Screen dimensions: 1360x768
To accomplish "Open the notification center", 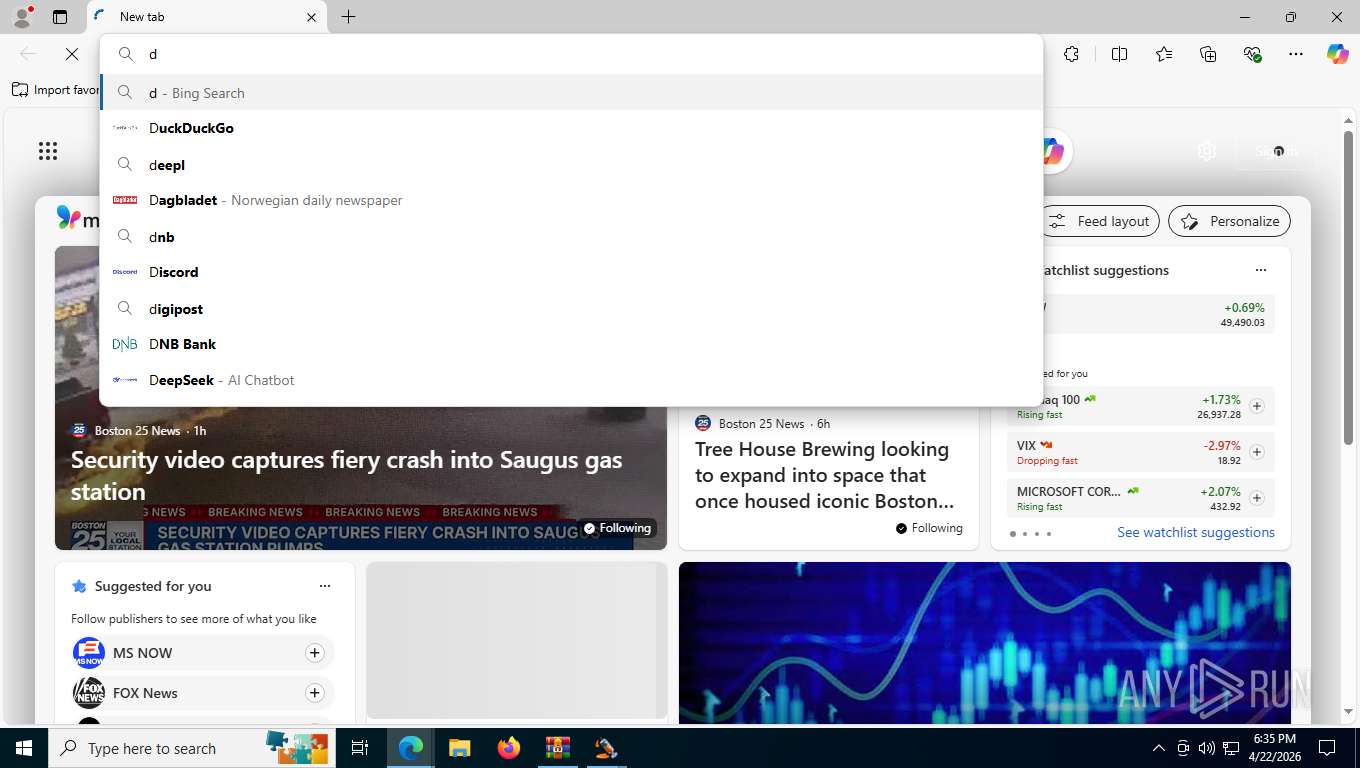I will point(1327,748).
